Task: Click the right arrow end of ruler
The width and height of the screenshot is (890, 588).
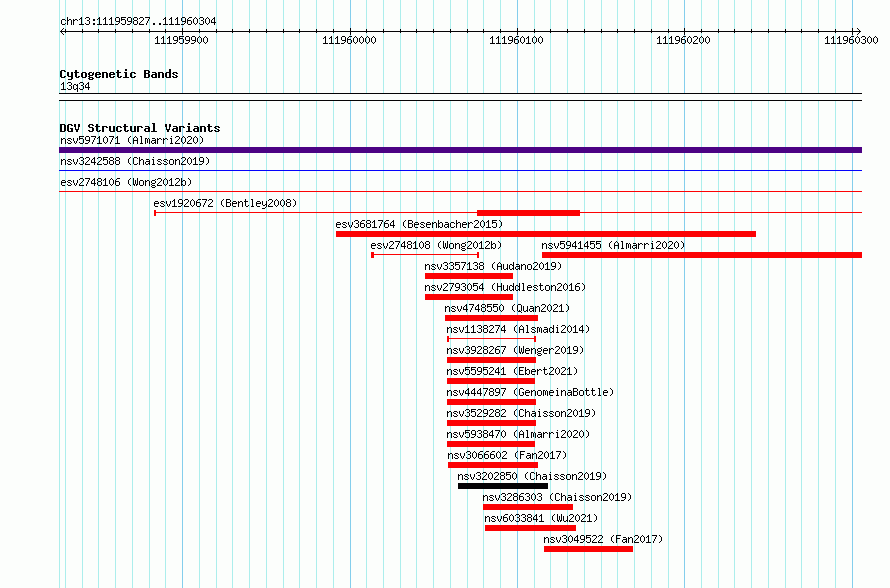Action: pos(858,32)
